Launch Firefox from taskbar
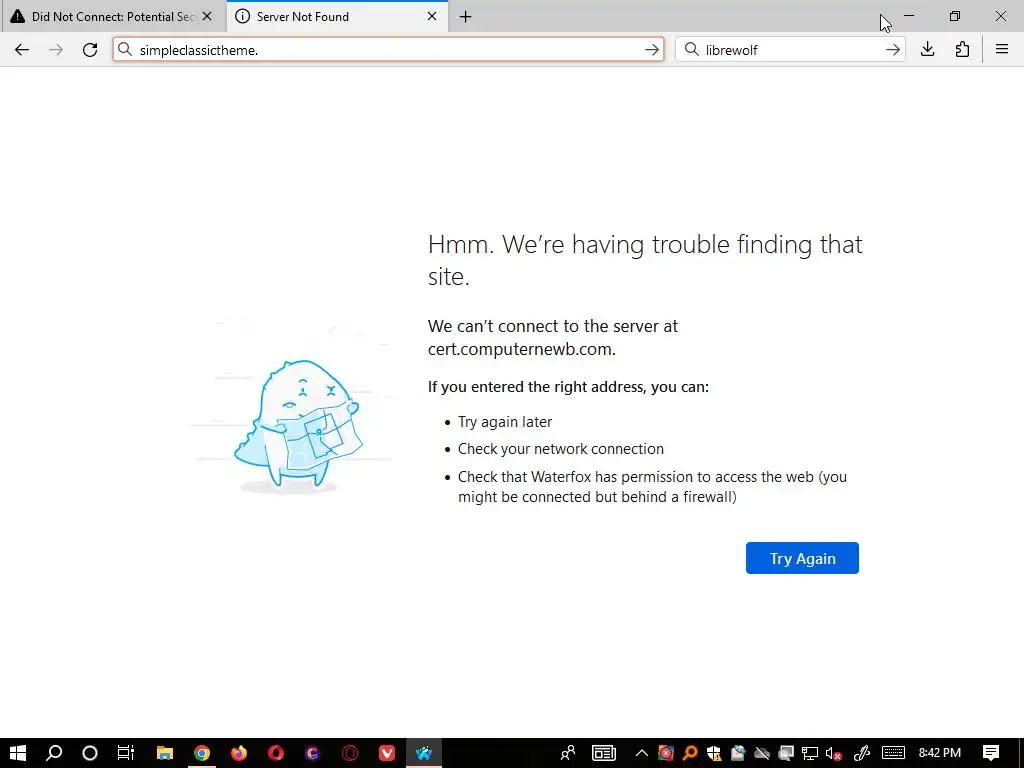The image size is (1024, 768). 239,753
